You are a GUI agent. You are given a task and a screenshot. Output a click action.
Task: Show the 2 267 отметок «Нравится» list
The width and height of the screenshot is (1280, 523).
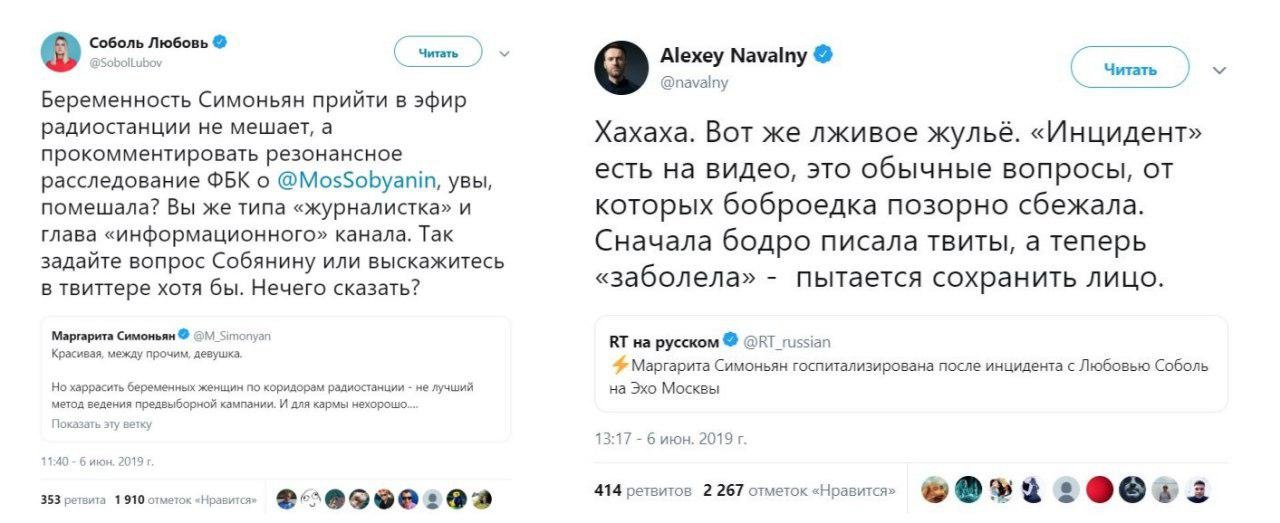(x=799, y=490)
